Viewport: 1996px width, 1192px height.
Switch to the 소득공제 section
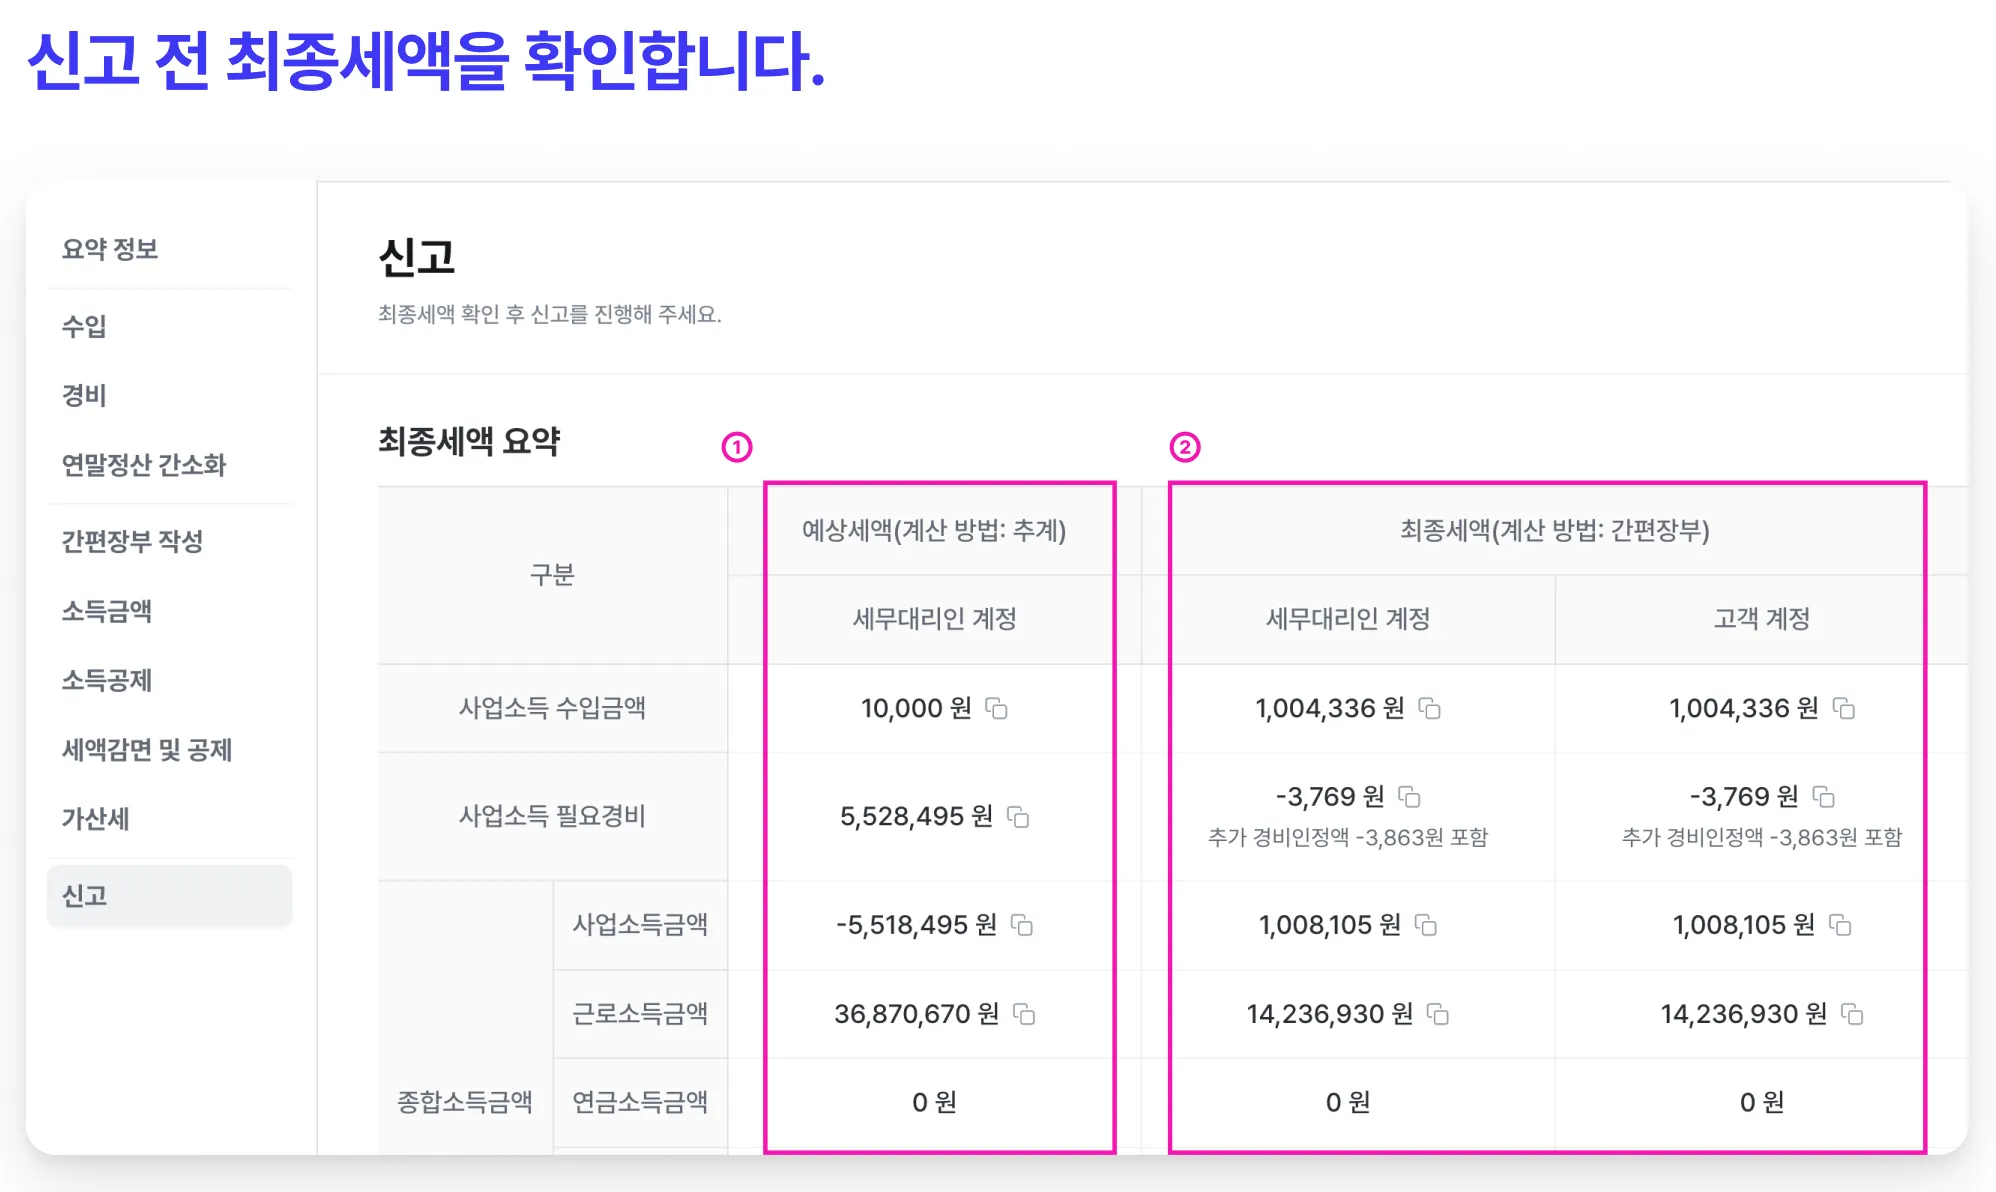coord(107,680)
